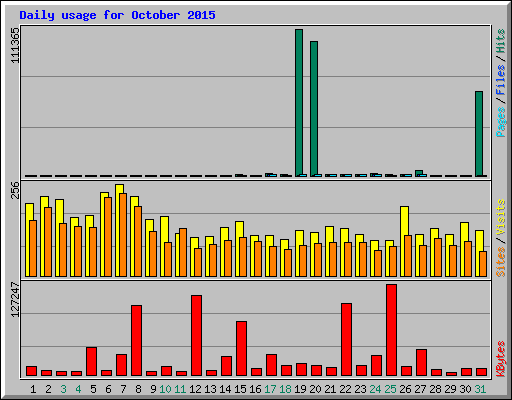The height and width of the screenshot is (400, 512).
Task: Click the 'Hits' legend label
Action: tap(501, 41)
